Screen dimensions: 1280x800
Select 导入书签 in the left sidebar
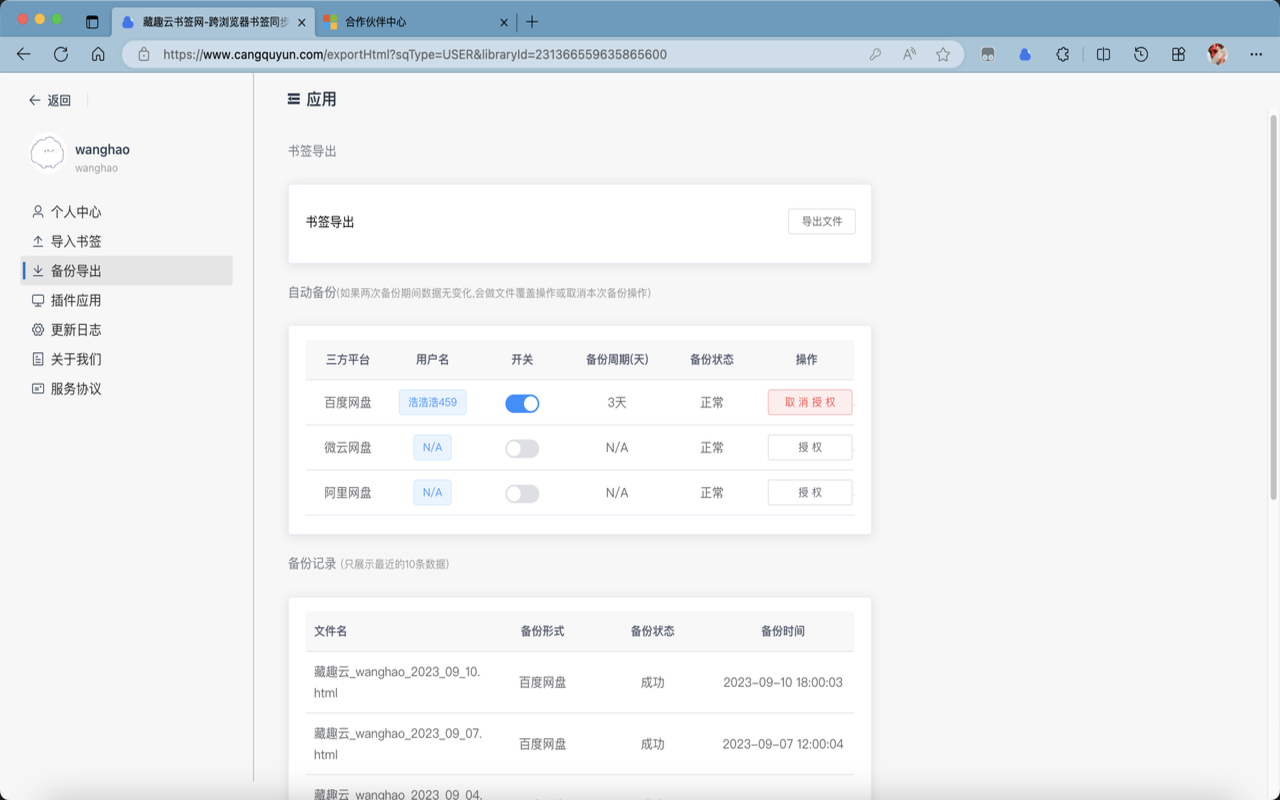(76, 240)
